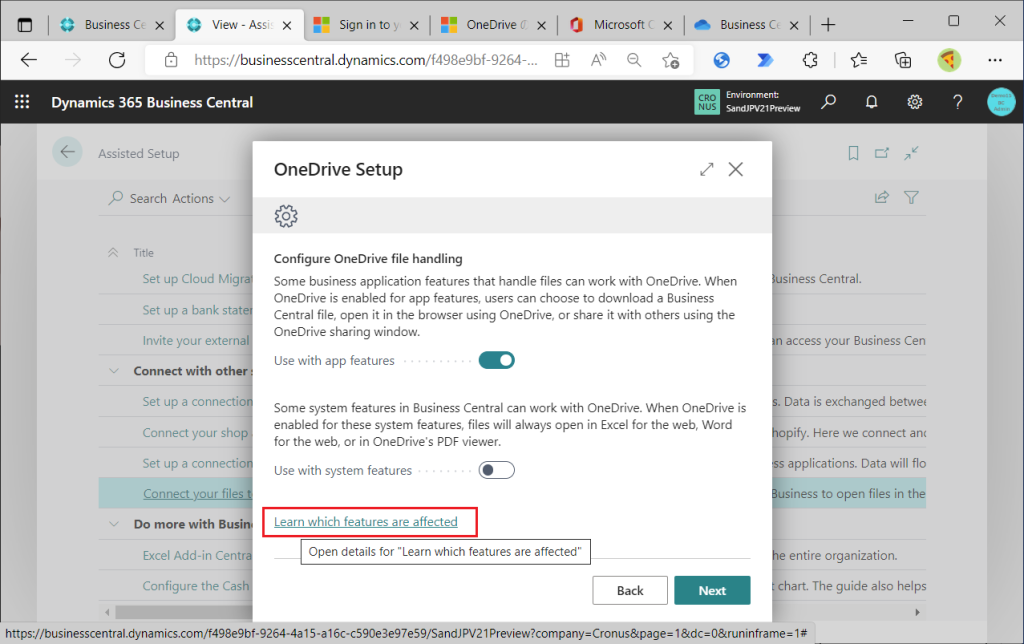Open the filter pane on Assisted Setup
Screen dimensions: 1024x644
[911, 197]
